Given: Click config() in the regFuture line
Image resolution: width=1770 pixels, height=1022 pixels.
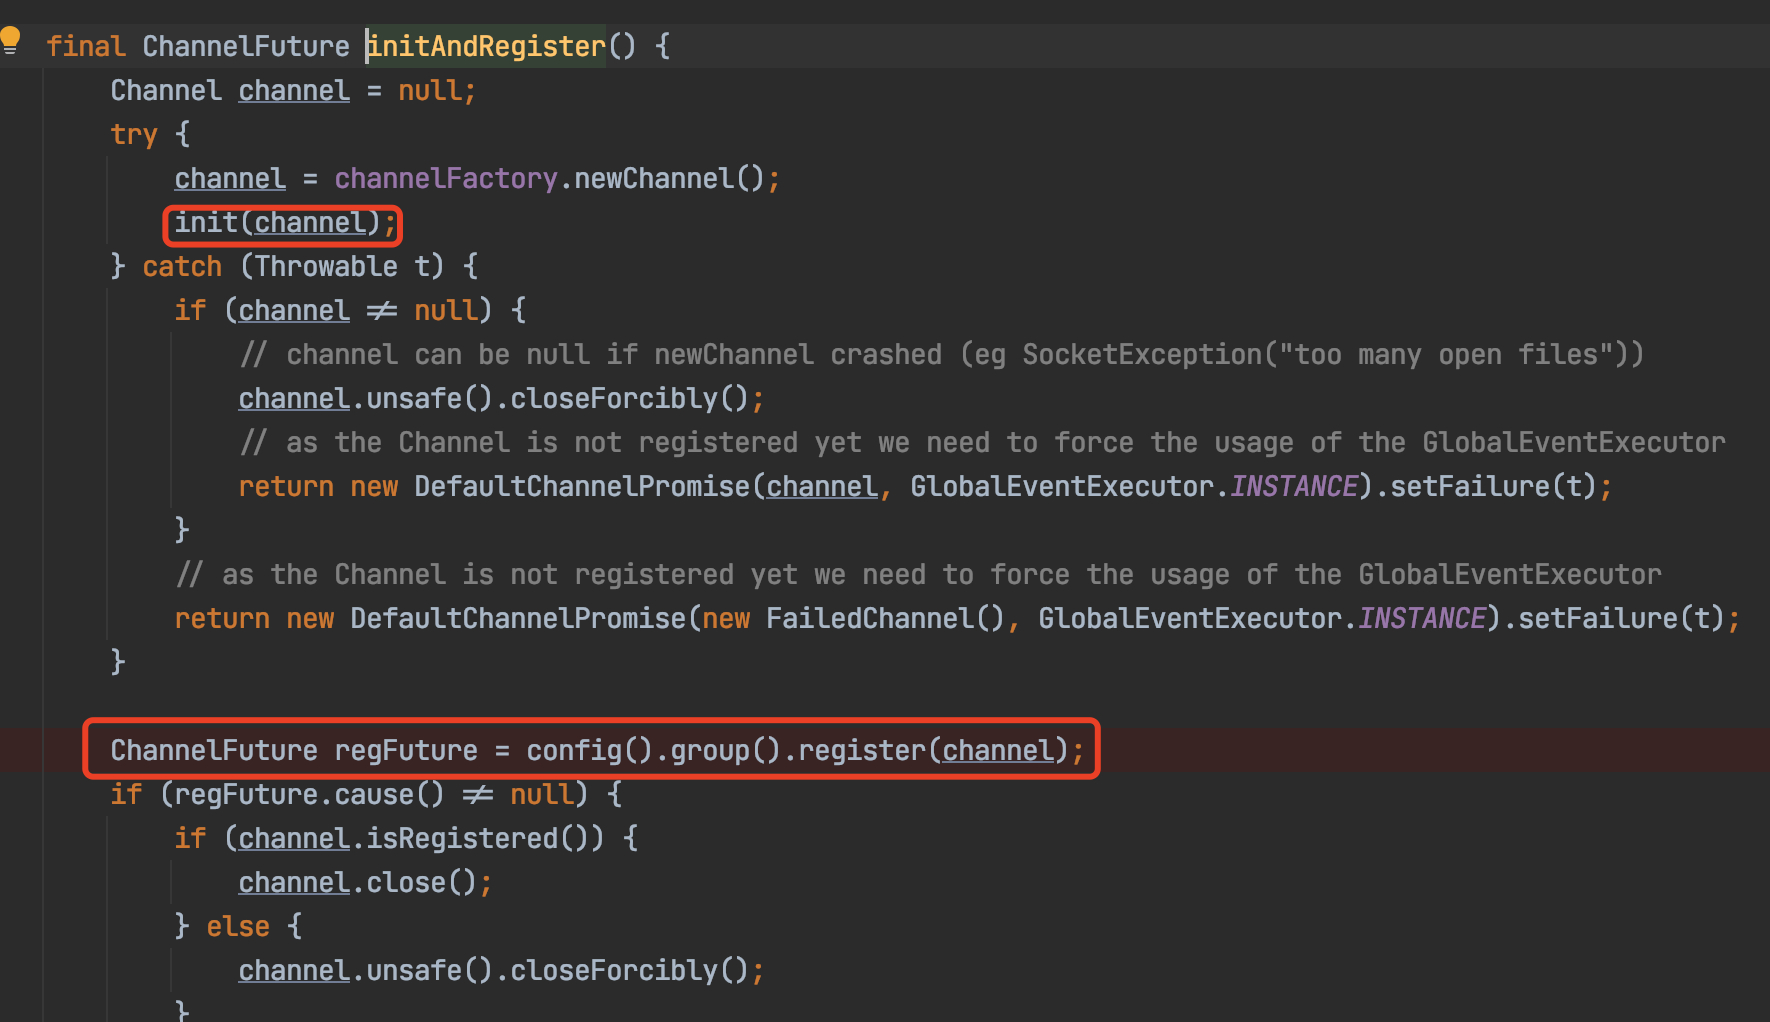Looking at the screenshot, I should coord(590,750).
